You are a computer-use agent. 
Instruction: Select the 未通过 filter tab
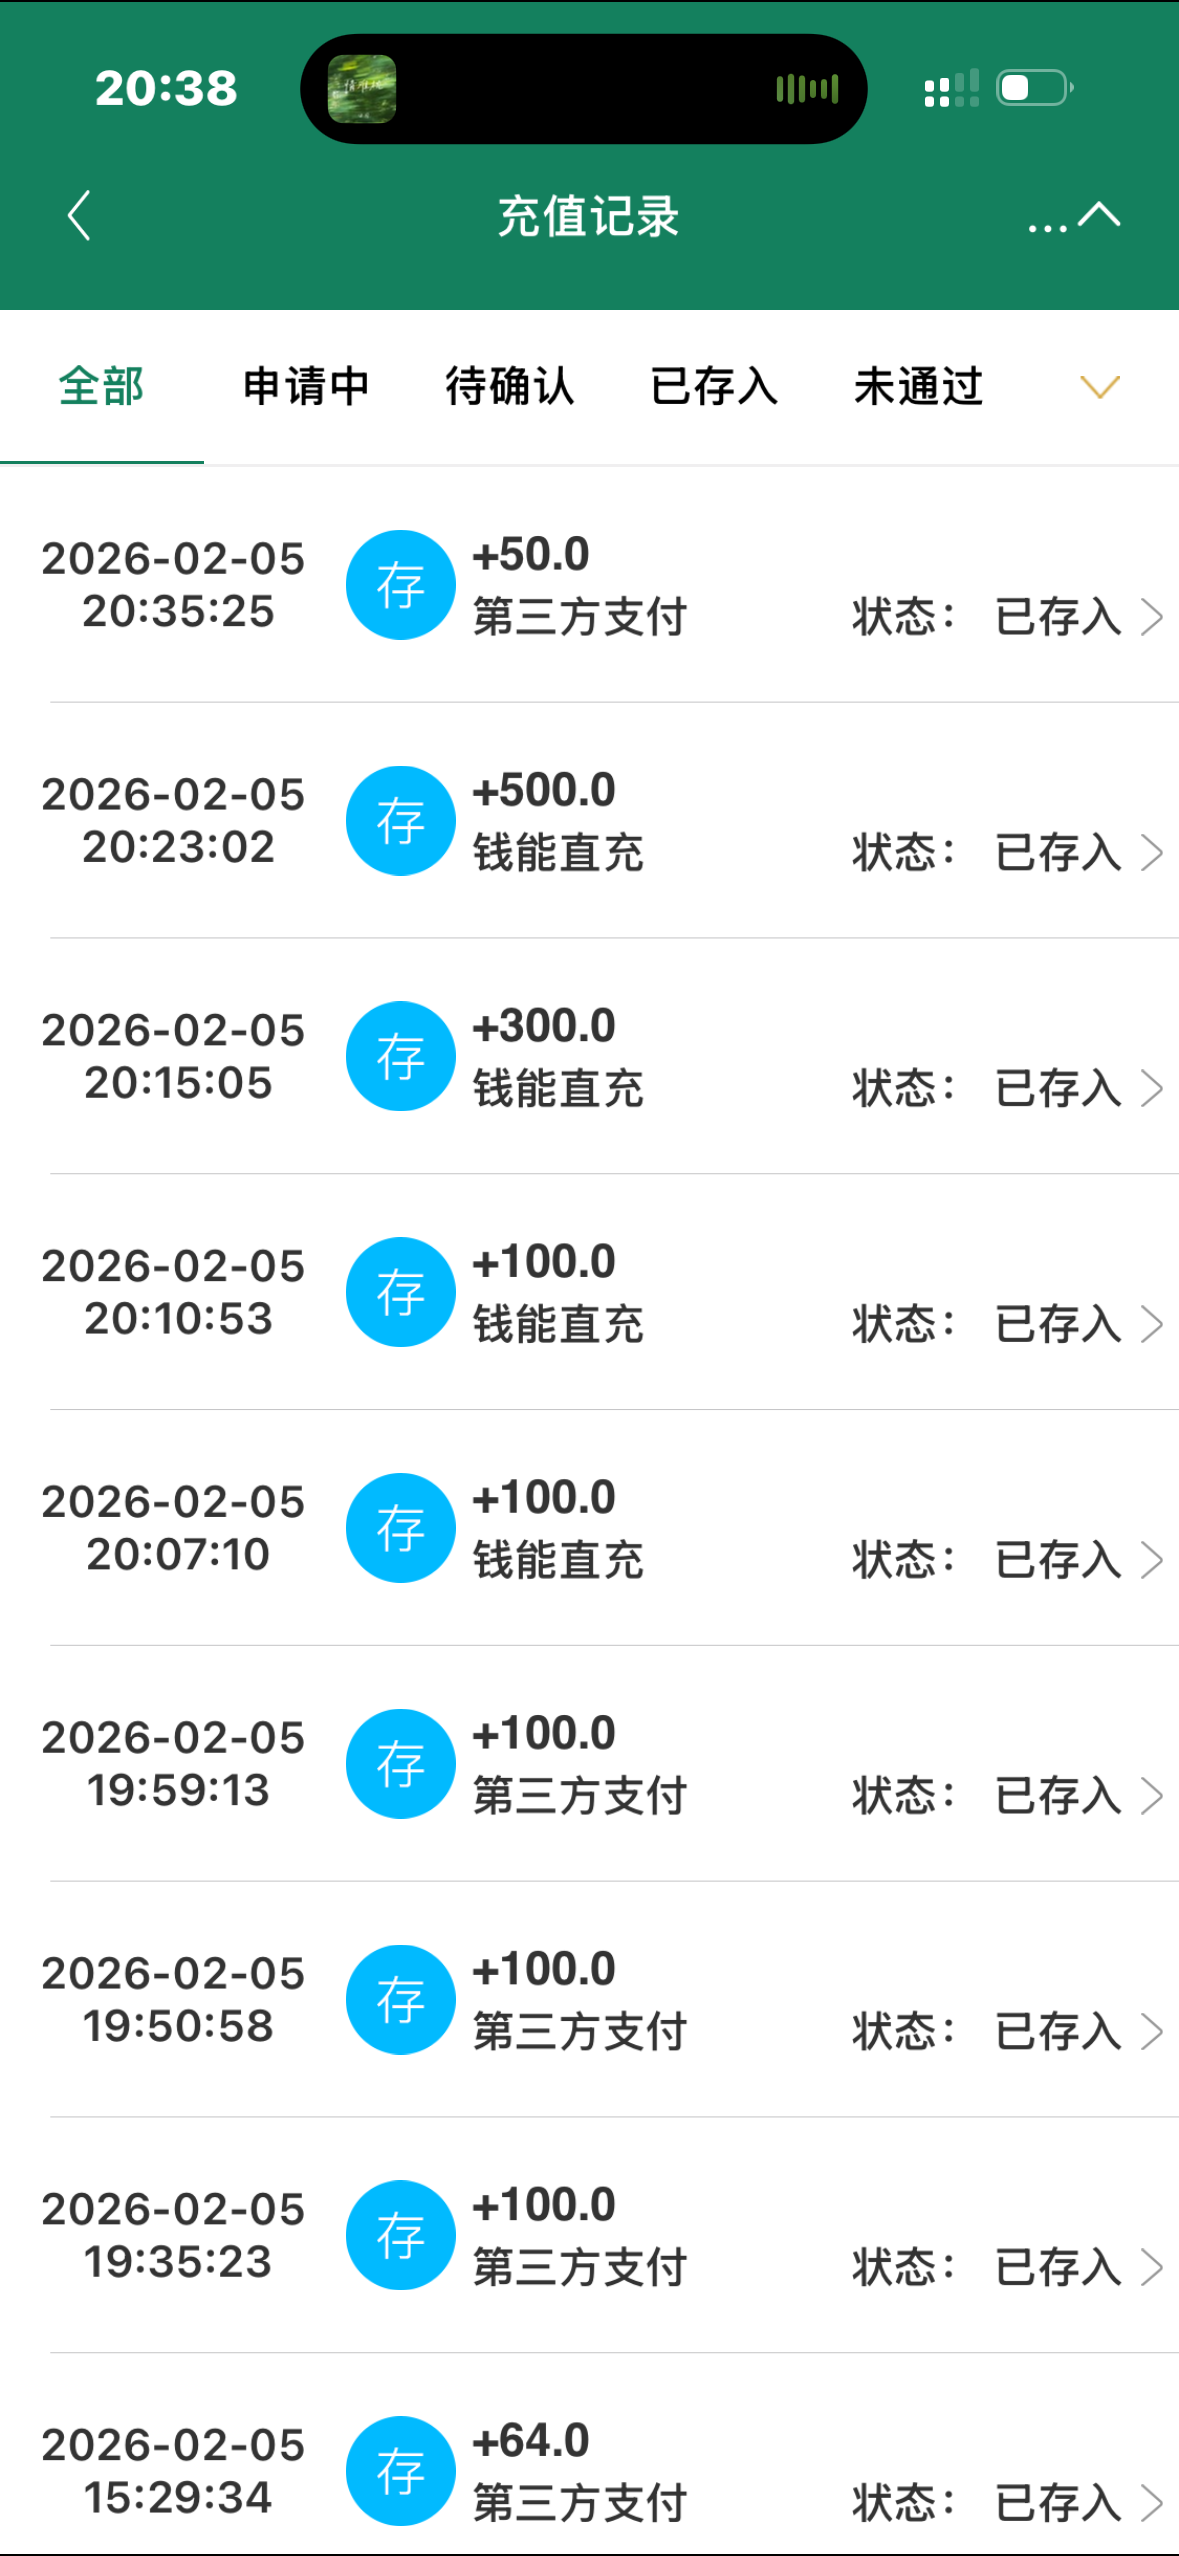918,387
